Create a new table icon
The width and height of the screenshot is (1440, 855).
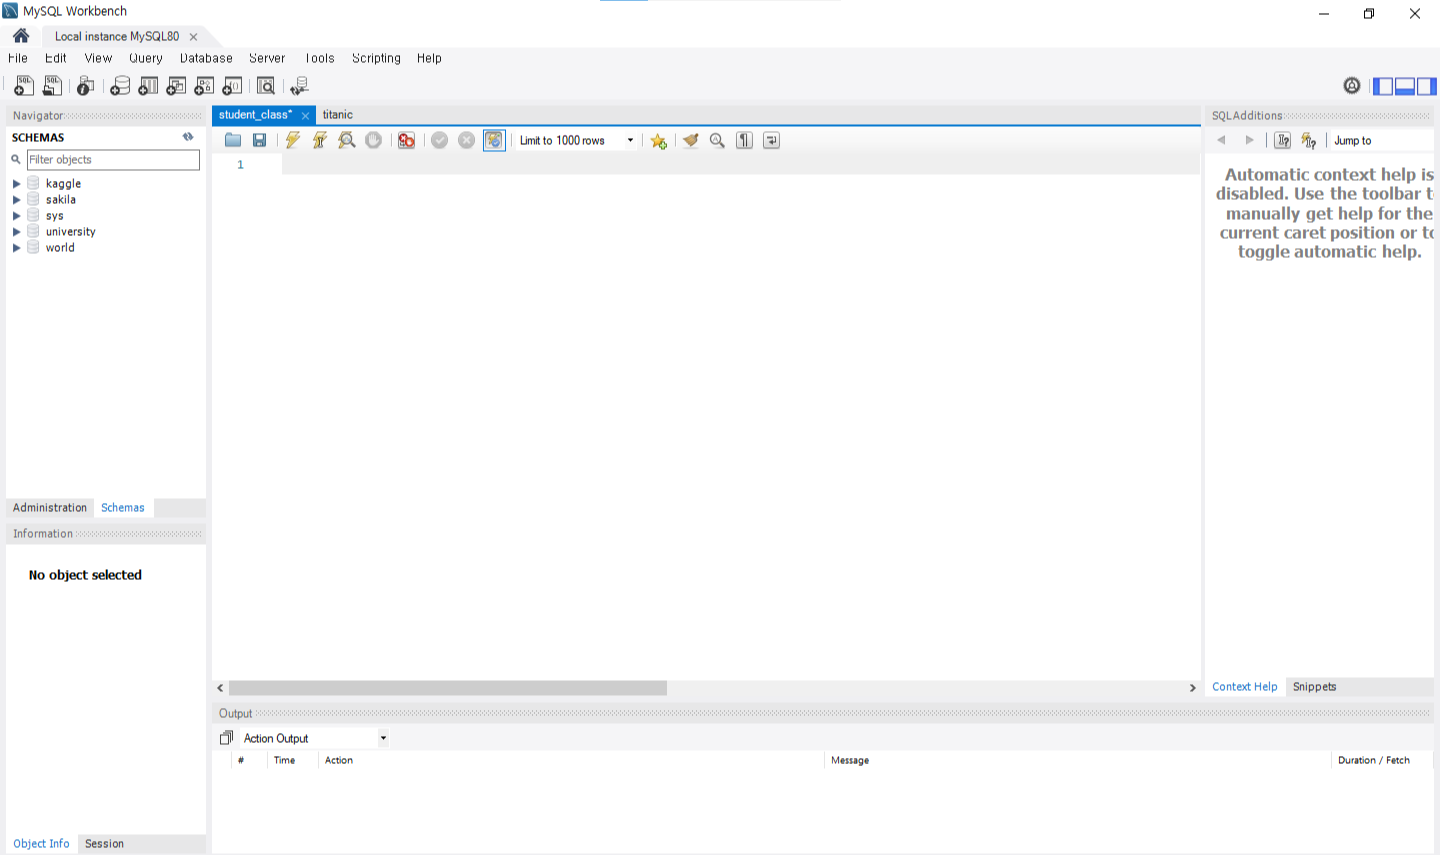(148, 86)
